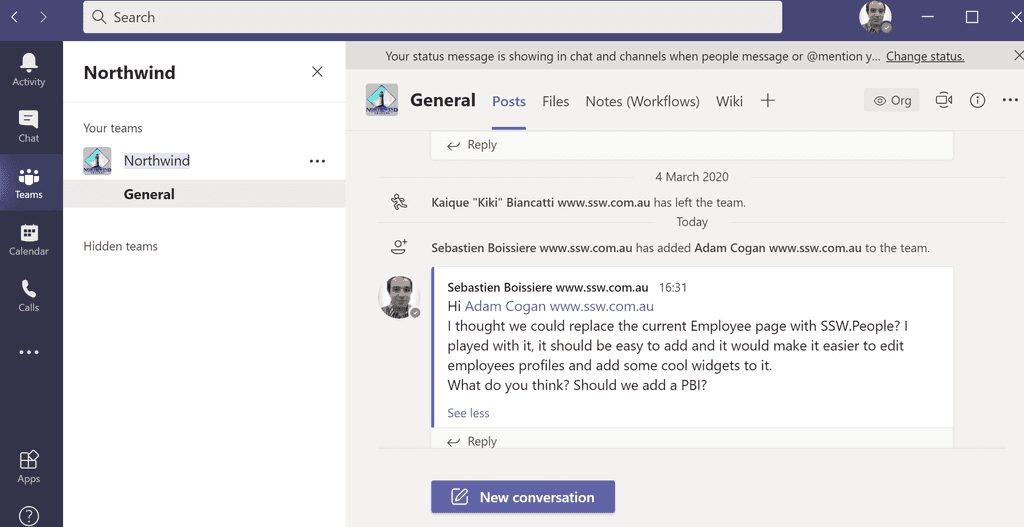The width and height of the screenshot is (1024, 527).
Task: Open the Activity feed icon
Action: pos(29,69)
